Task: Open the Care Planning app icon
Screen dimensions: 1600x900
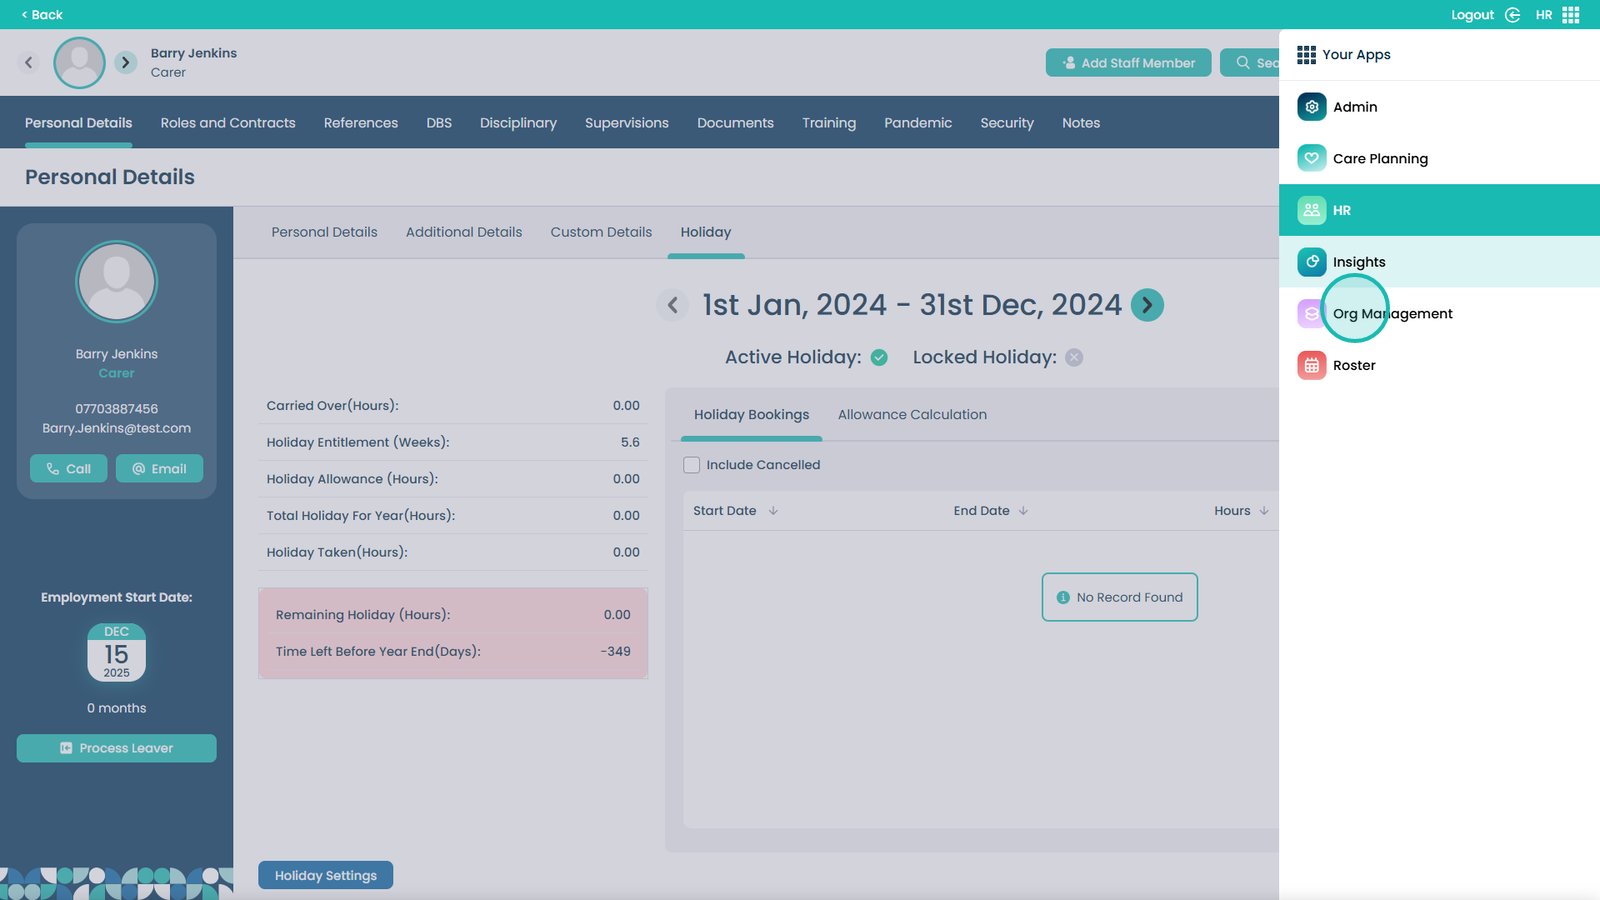Action: point(1311,159)
